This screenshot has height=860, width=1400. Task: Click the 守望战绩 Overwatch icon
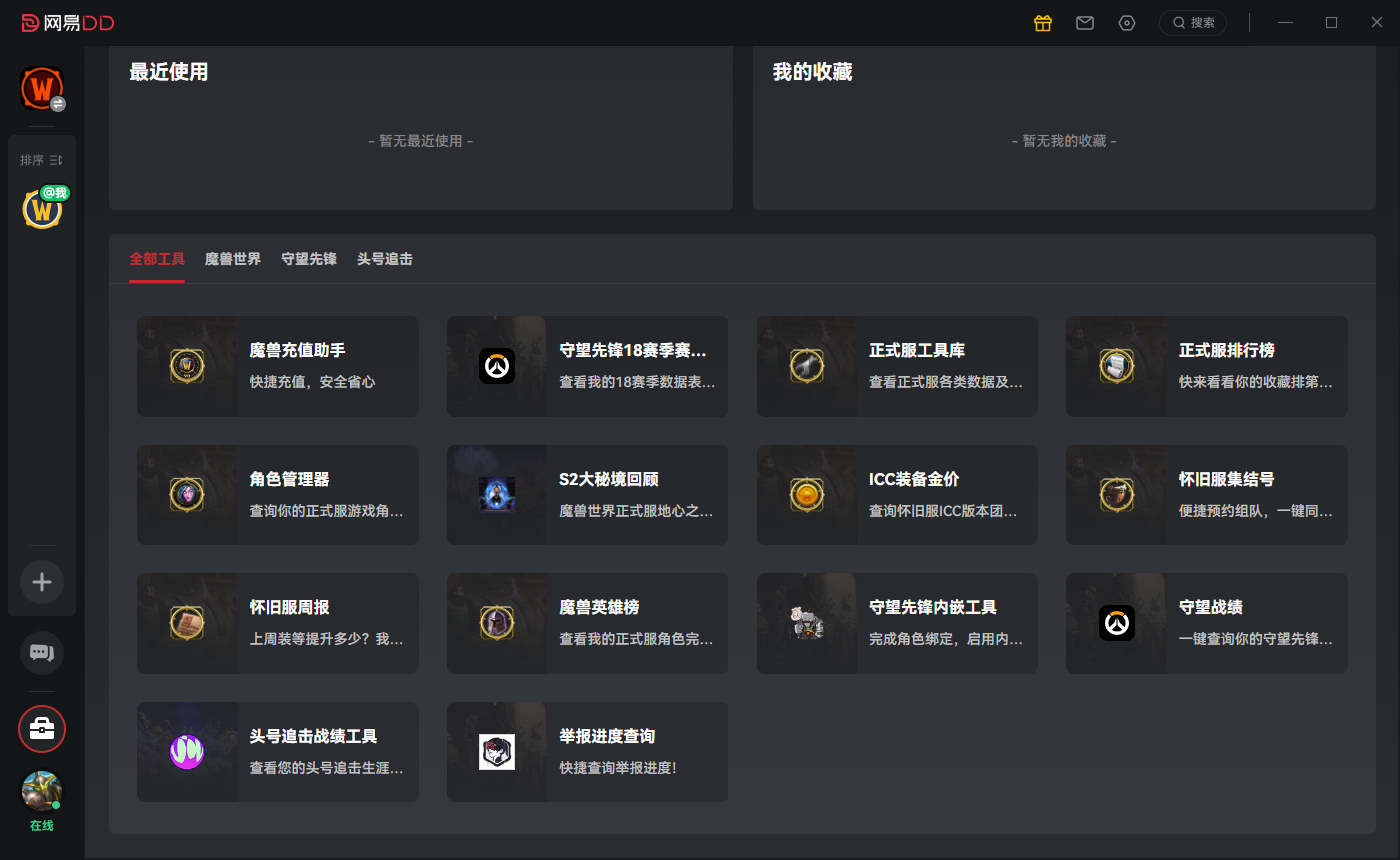coord(1116,623)
